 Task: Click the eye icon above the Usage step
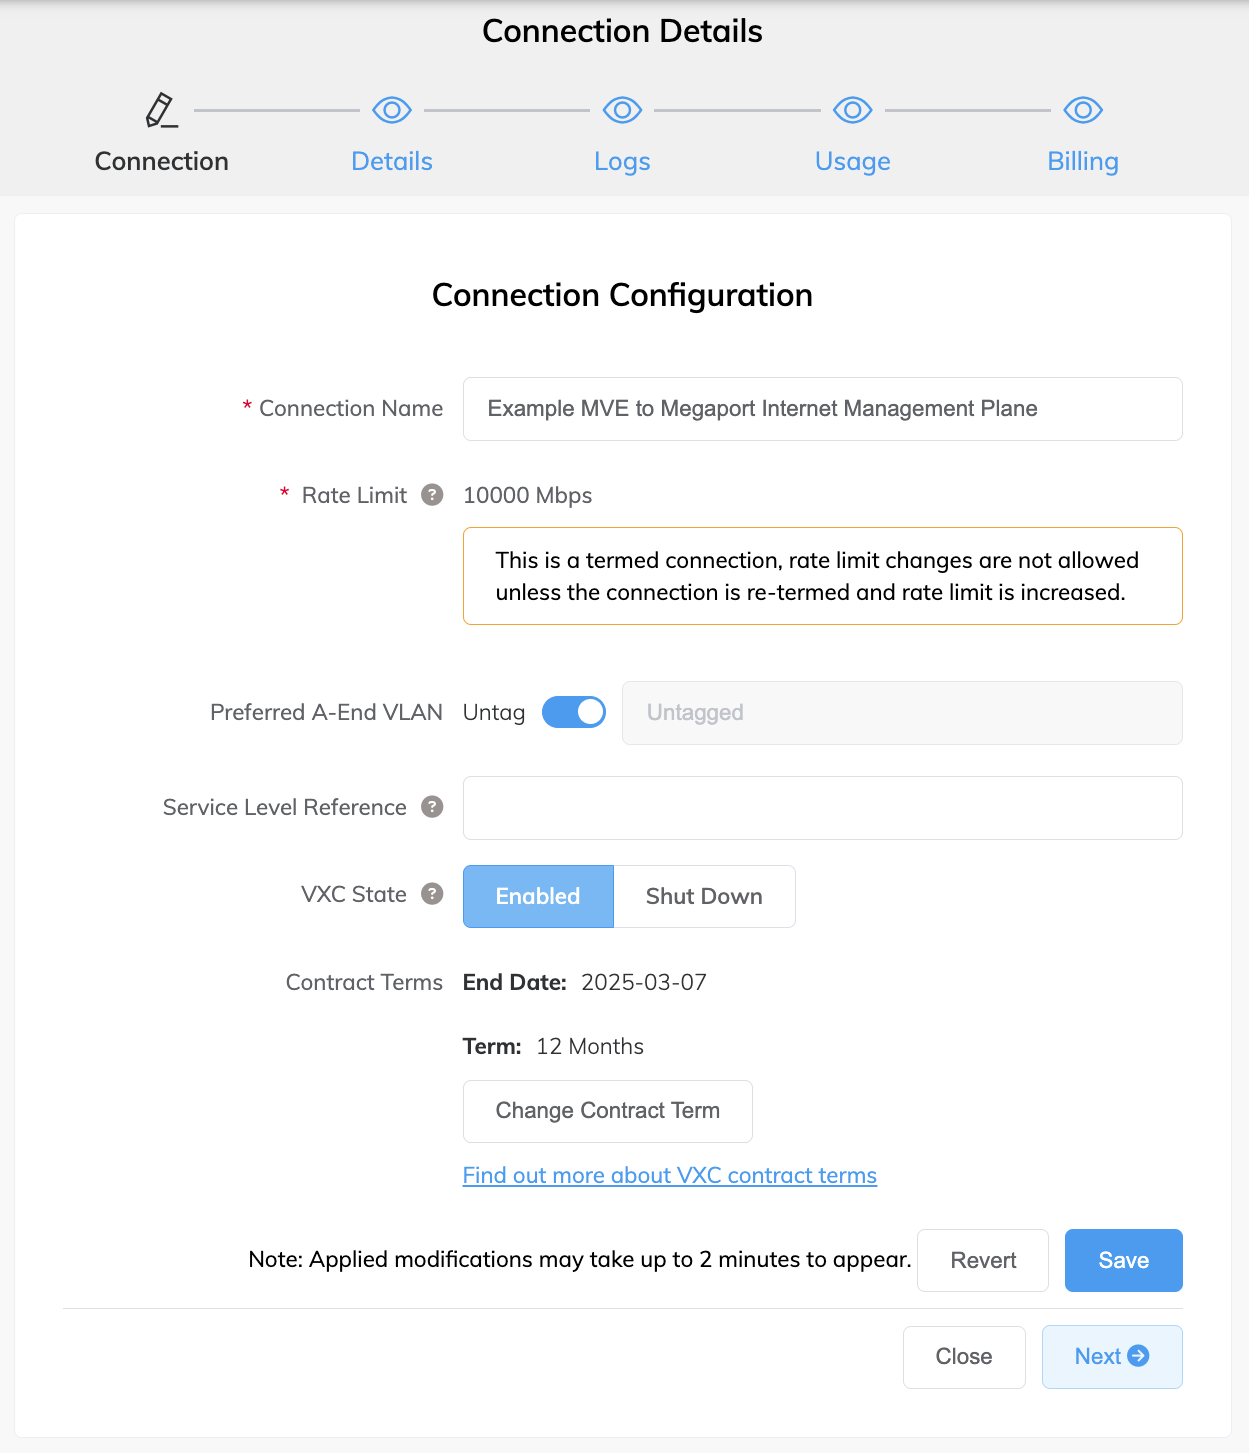pos(852,110)
